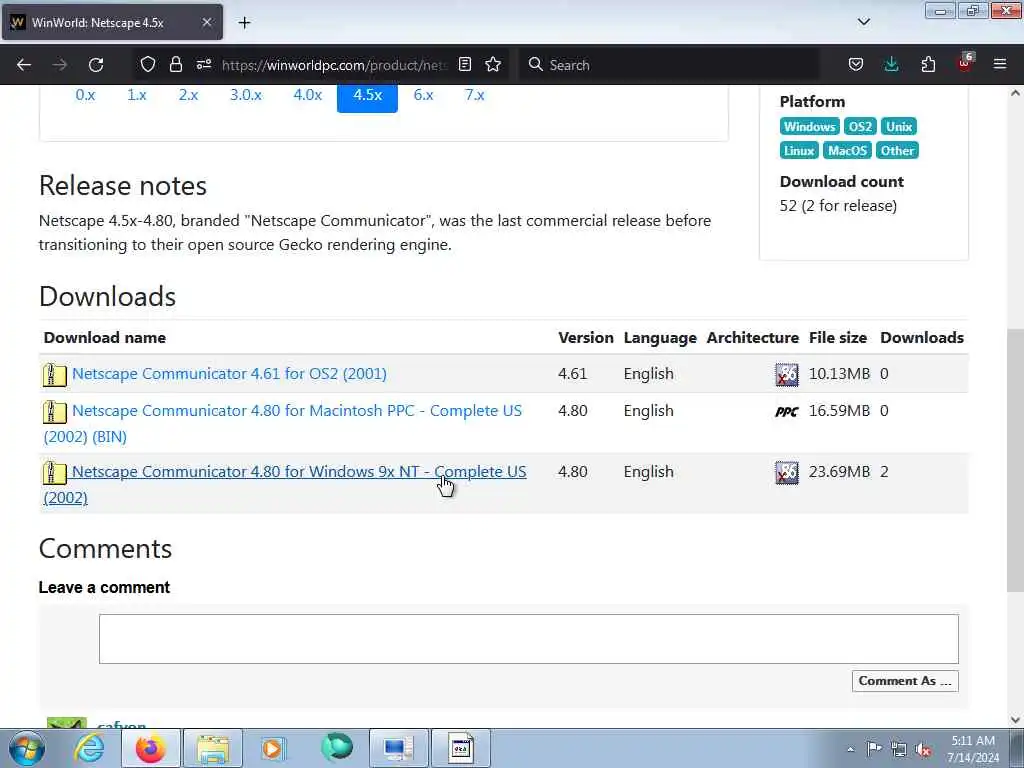Click the Firefox taskbar icon

tap(150, 748)
